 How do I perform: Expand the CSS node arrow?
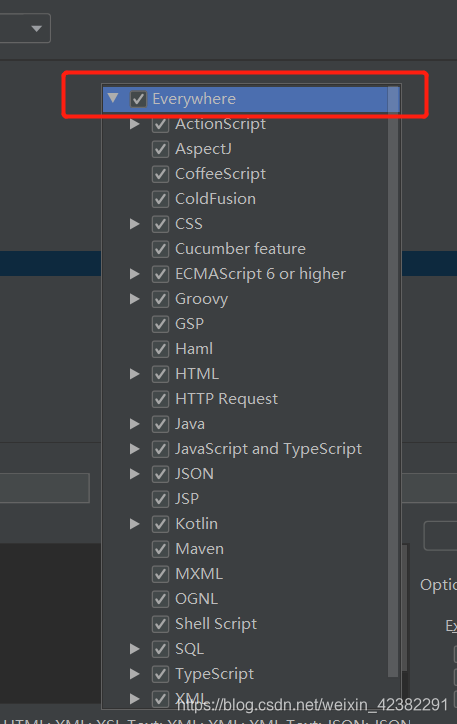(134, 224)
